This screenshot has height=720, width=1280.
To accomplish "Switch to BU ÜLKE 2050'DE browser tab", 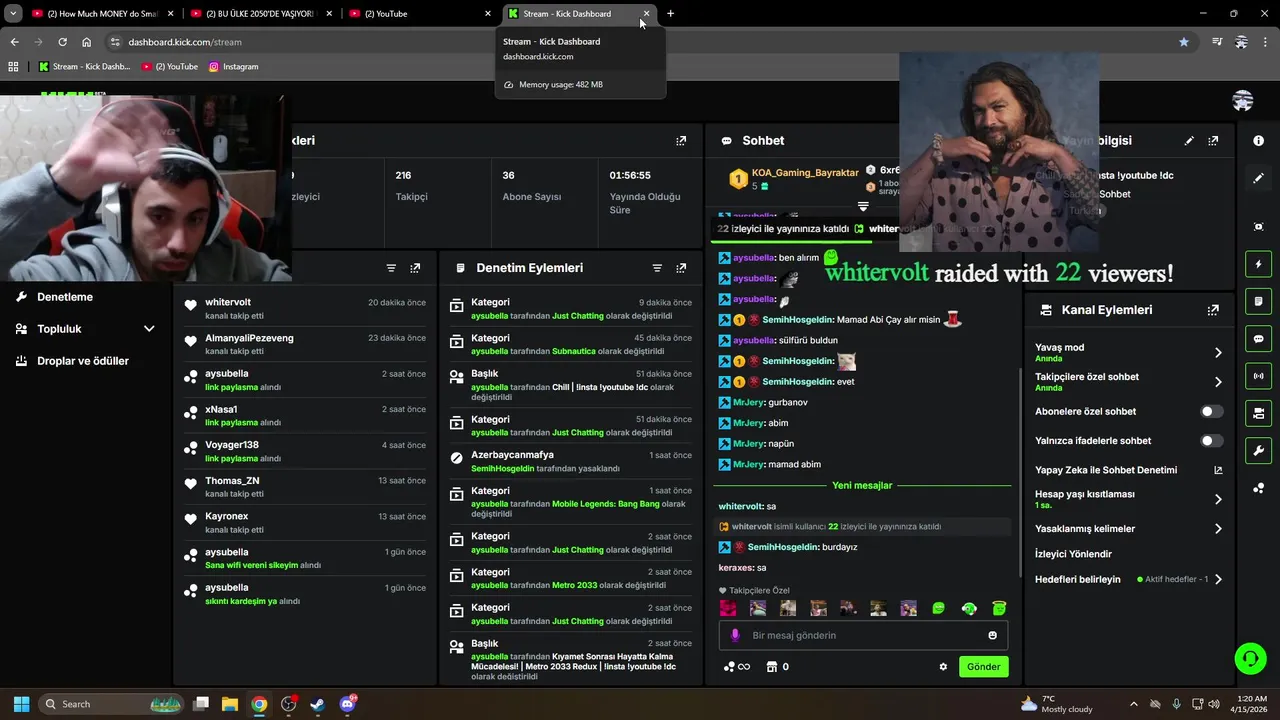I will [261, 14].
